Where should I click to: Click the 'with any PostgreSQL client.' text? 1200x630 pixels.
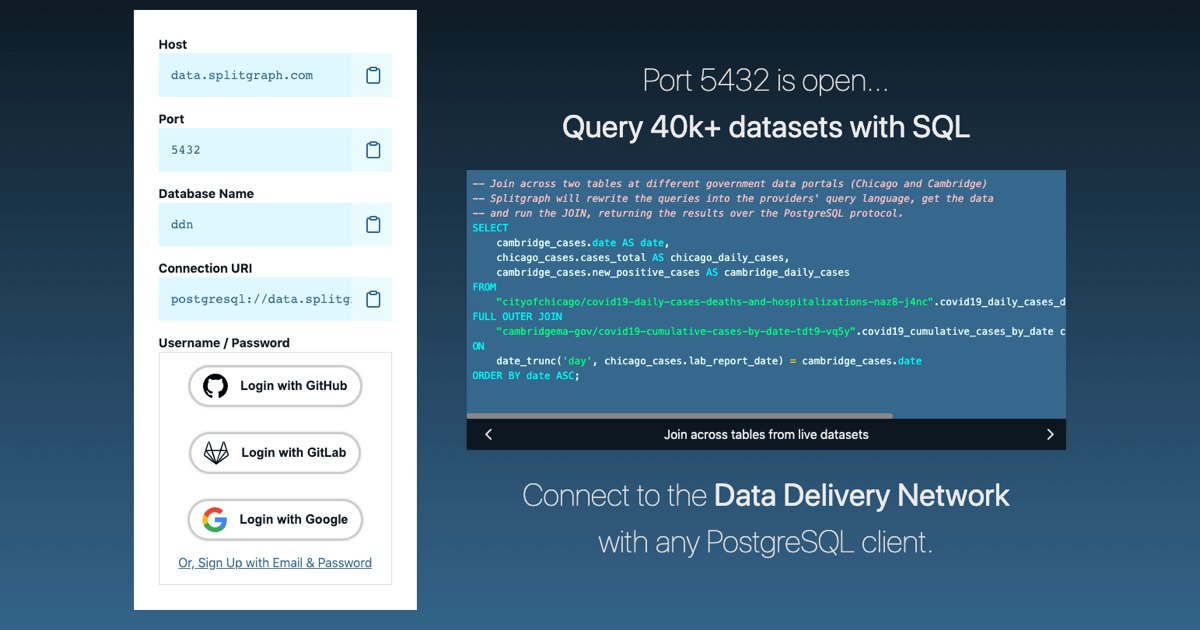(x=766, y=542)
